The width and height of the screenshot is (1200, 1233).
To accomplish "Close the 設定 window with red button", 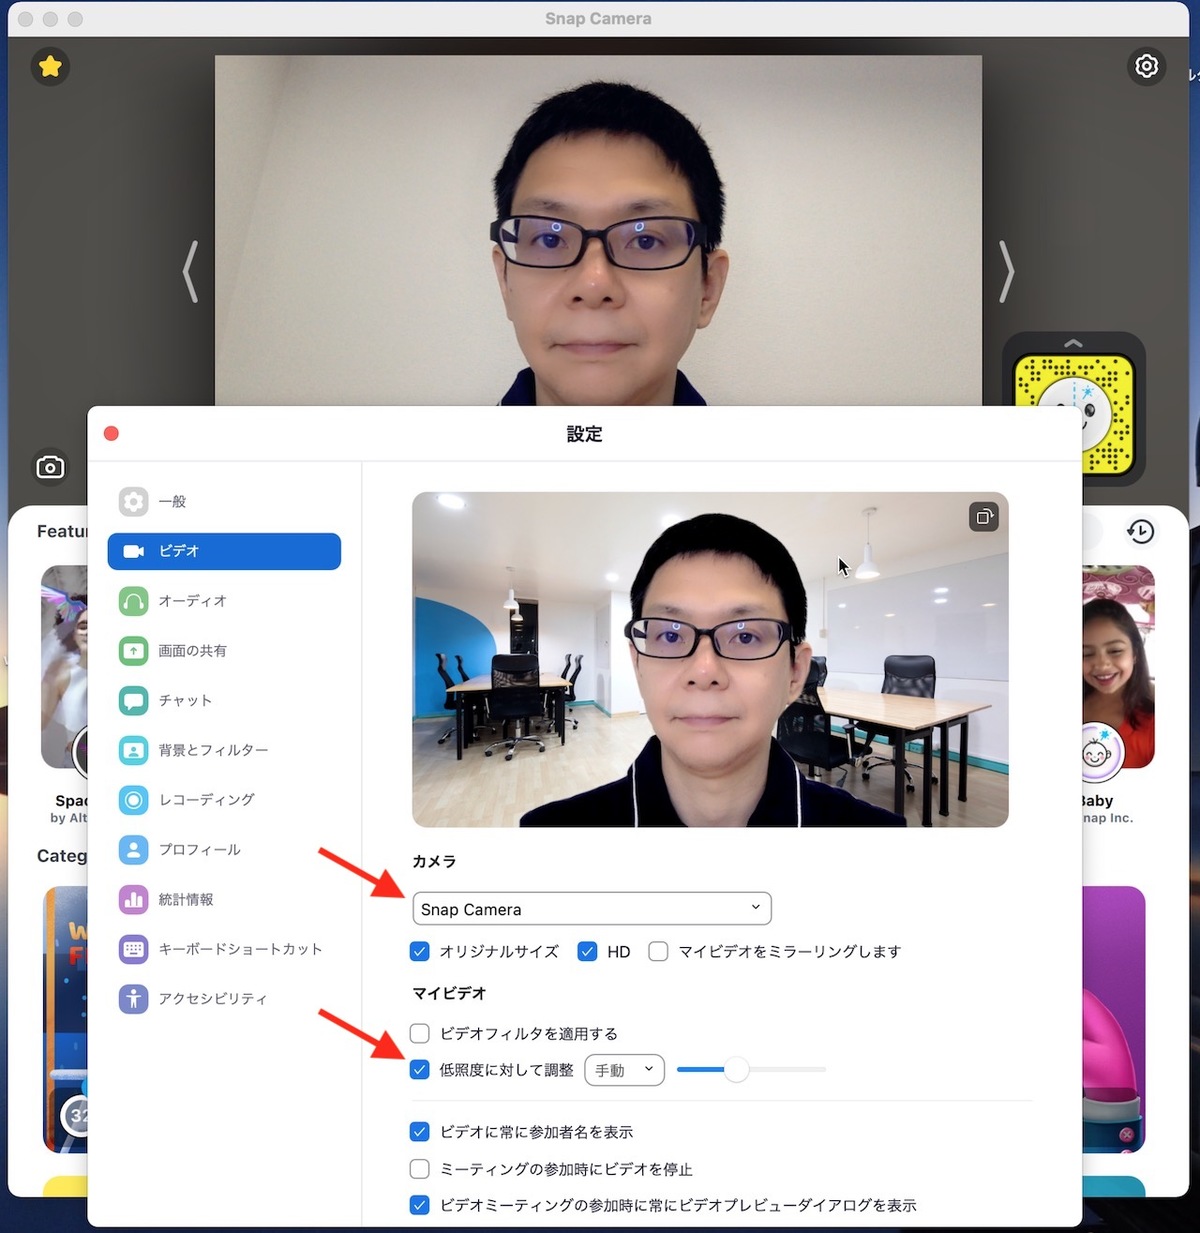I will tap(111, 433).
